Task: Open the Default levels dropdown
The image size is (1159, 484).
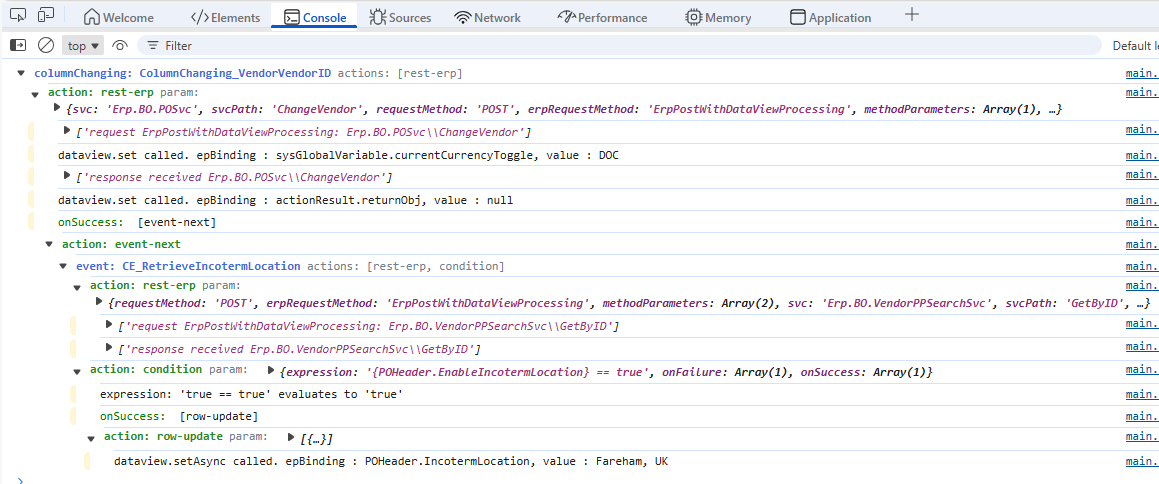Action: [1135, 45]
